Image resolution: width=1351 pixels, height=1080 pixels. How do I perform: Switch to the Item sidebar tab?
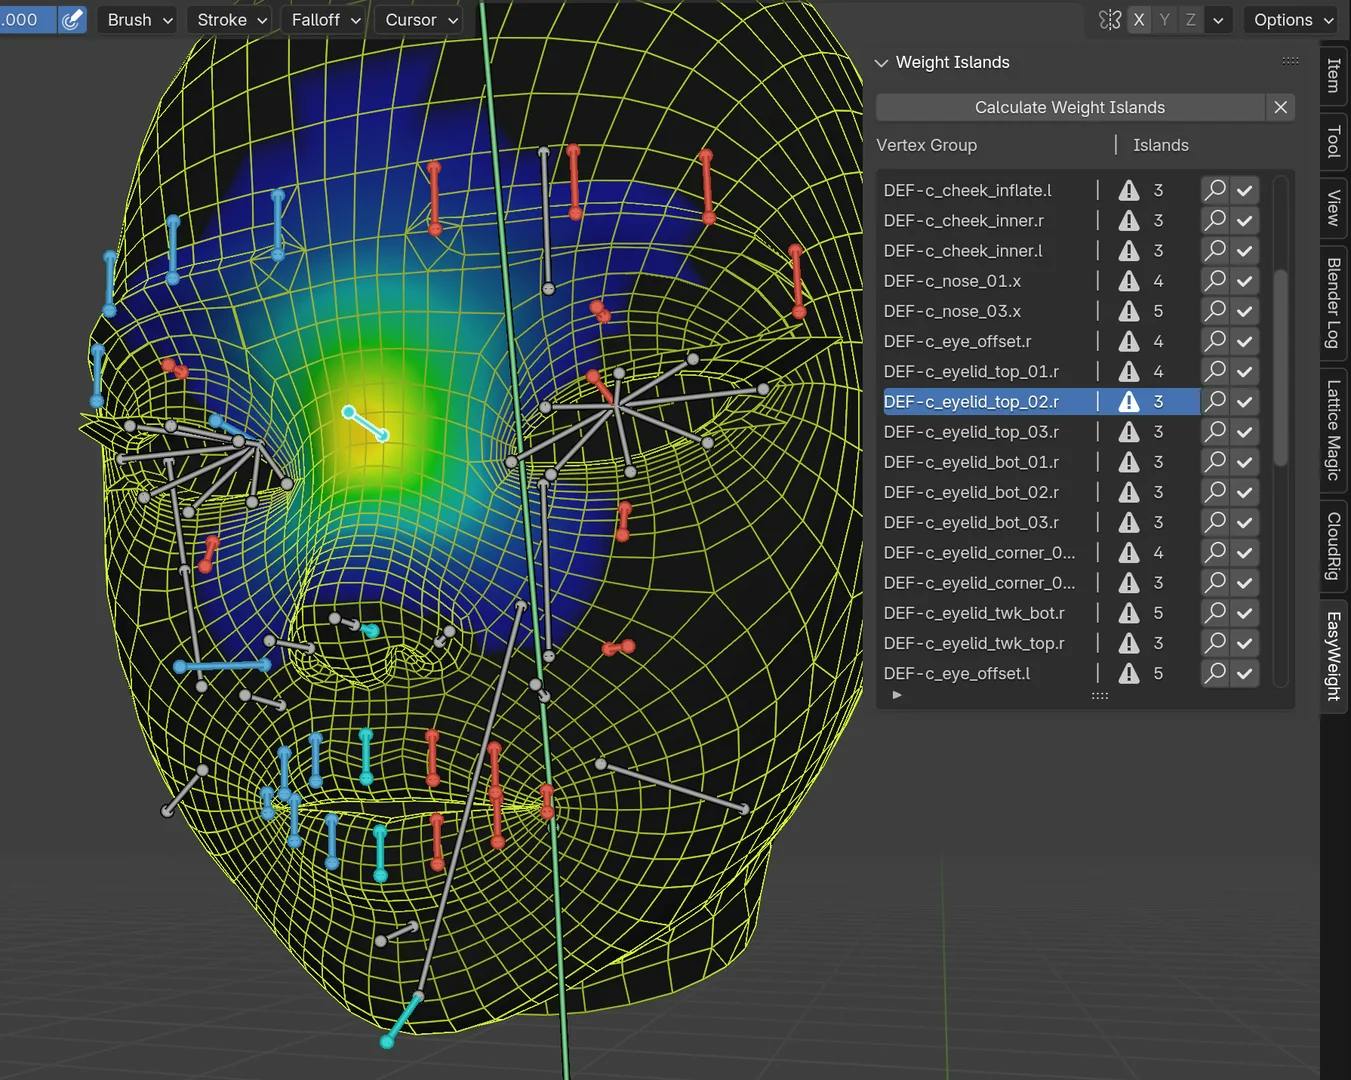pyautogui.click(x=1333, y=75)
